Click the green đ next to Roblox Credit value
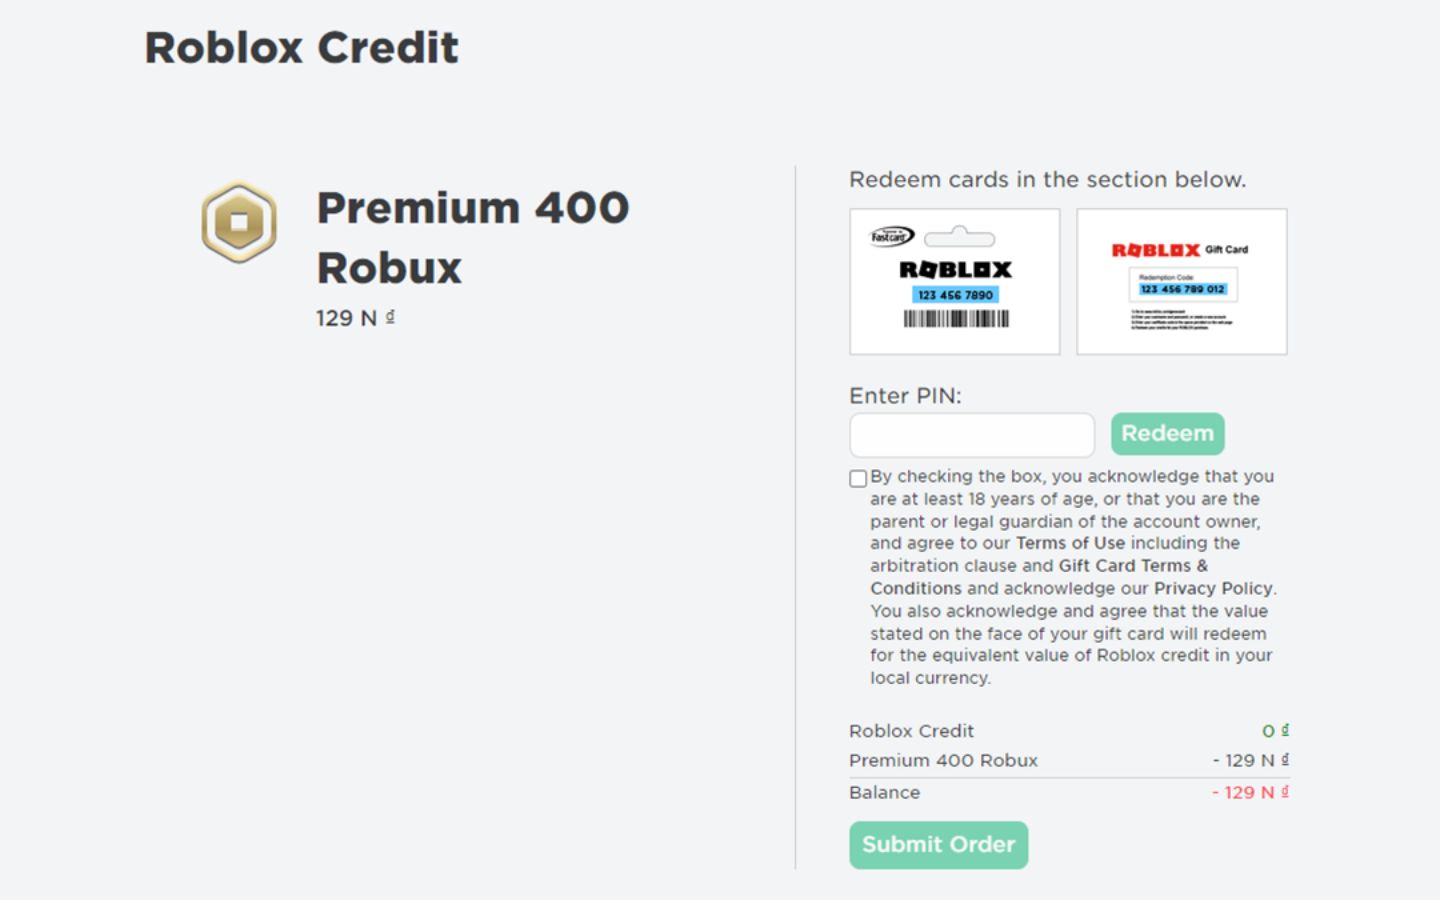Viewport: 1440px width, 900px height. 1284,729
